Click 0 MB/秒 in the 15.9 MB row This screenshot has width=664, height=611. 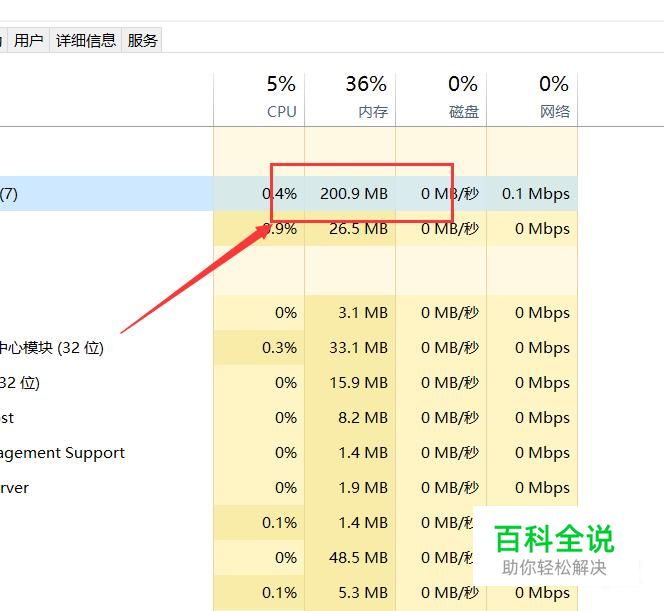click(450, 383)
